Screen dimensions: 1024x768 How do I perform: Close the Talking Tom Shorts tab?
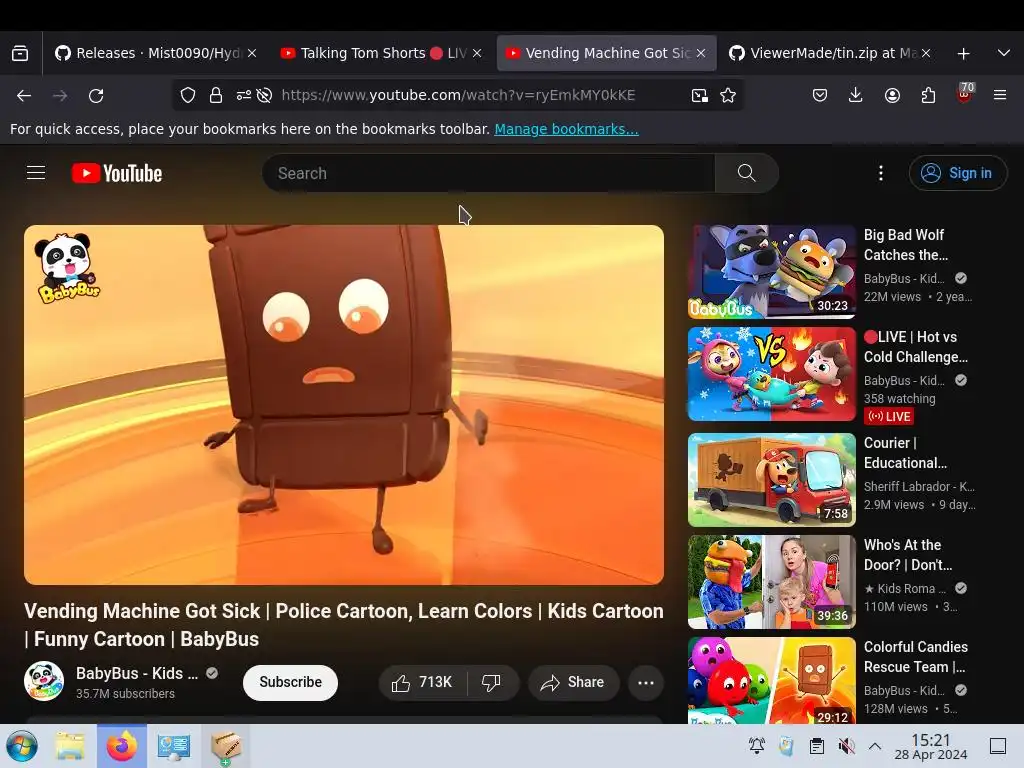477,53
